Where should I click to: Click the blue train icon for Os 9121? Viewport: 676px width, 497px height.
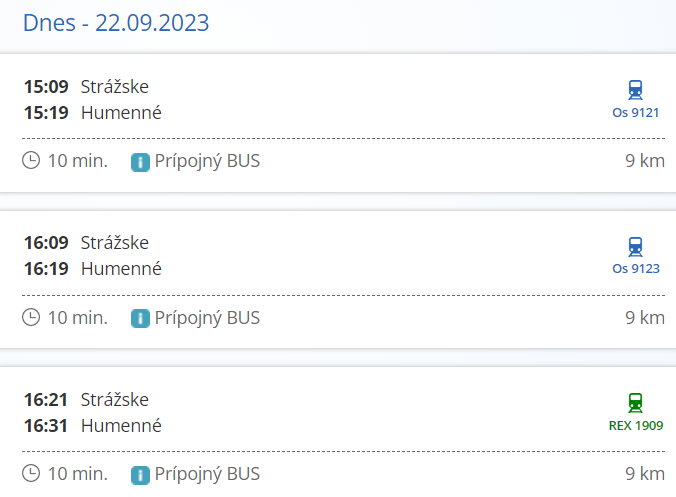(x=636, y=90)
